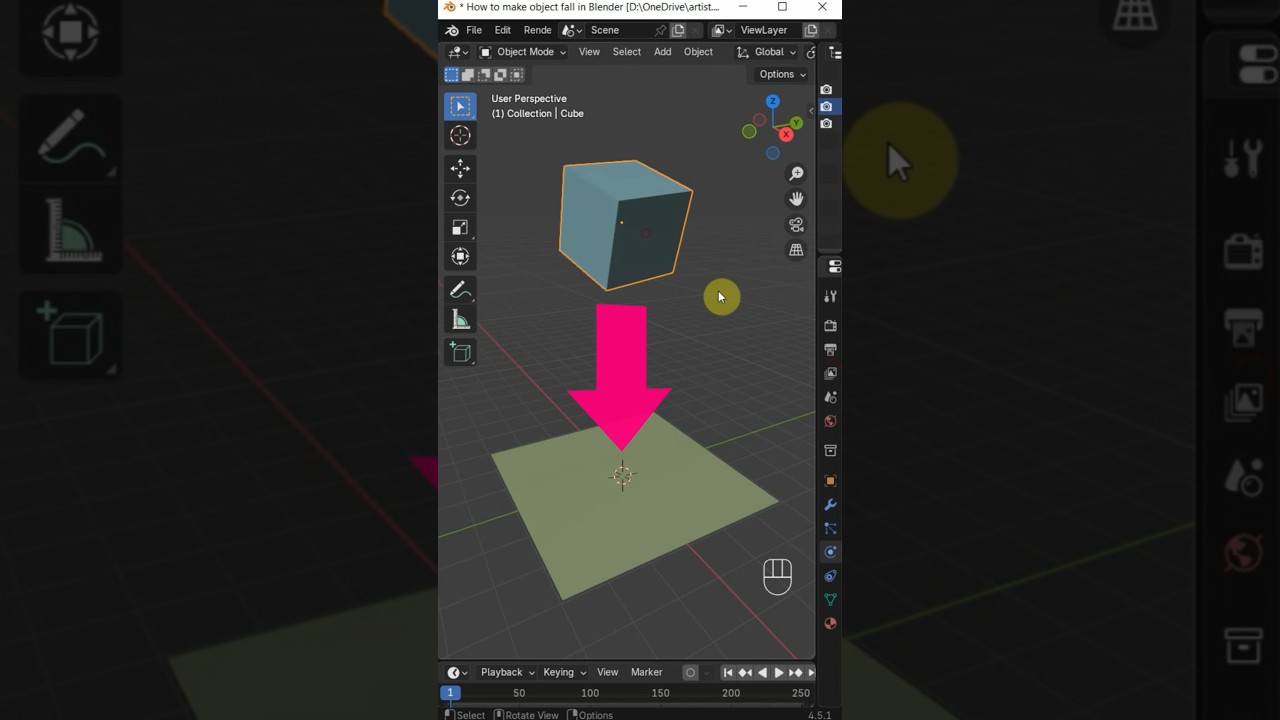Open the Modifiers wrench tab
This screenshot has width=1280, height=720.
point(830,505)
